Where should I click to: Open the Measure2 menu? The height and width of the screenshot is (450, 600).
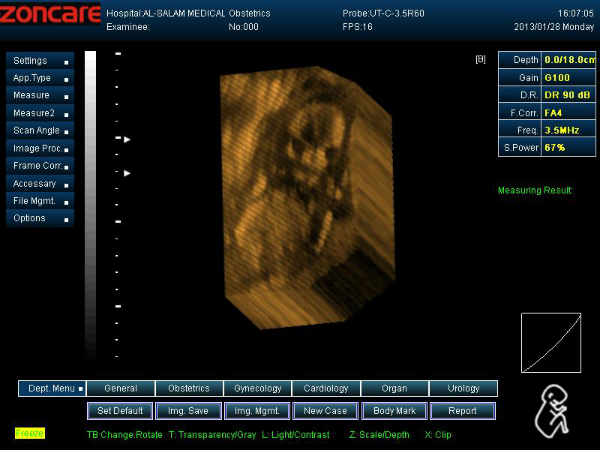[x=40, y=113]
